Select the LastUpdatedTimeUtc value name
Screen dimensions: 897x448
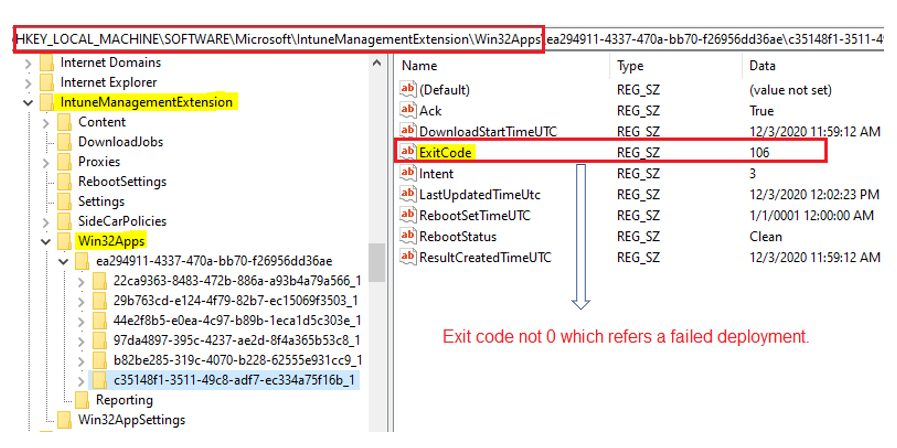tap(480, 195)
